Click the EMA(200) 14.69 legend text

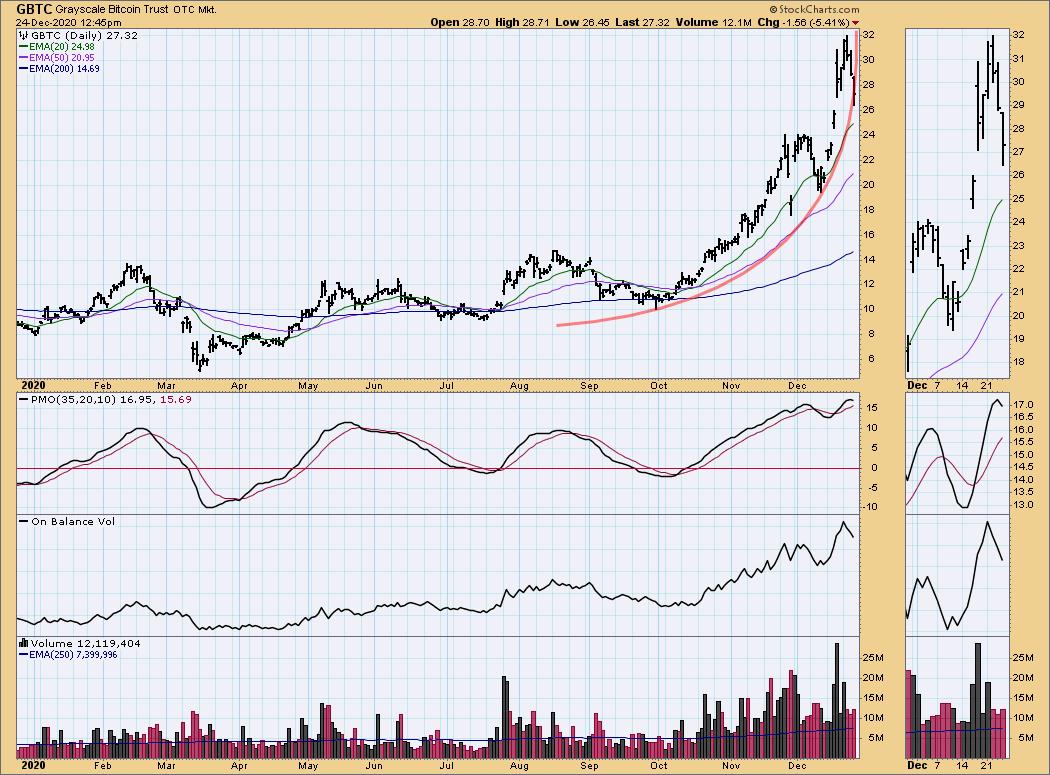[x=64, y=68]
